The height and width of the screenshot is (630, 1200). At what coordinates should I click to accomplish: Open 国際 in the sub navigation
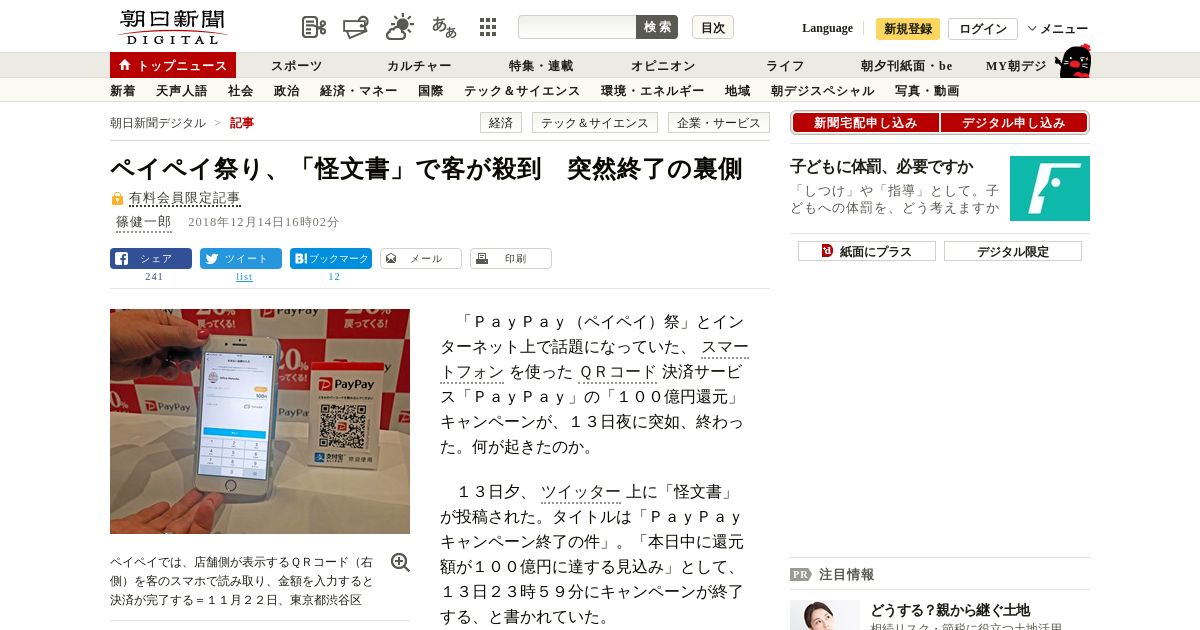point(431,91)
